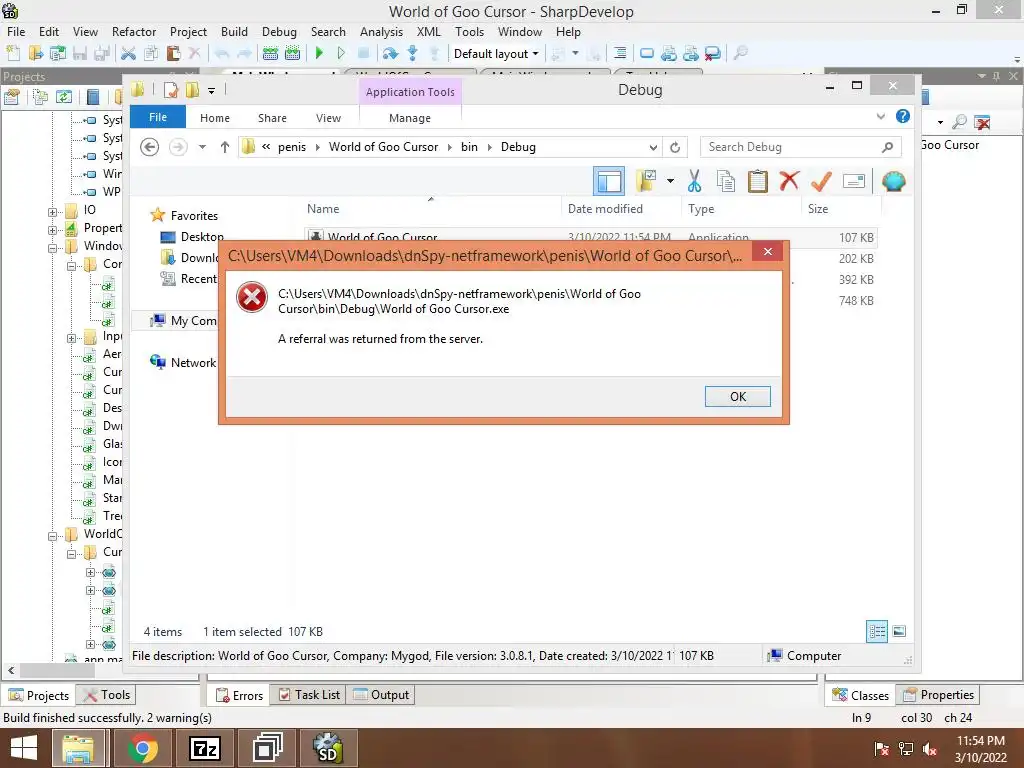Click the Folder options icon in Explorer toolbar
Image resolution: width=1024 pixels, height=768 pixels.
[x=646, y=181]
